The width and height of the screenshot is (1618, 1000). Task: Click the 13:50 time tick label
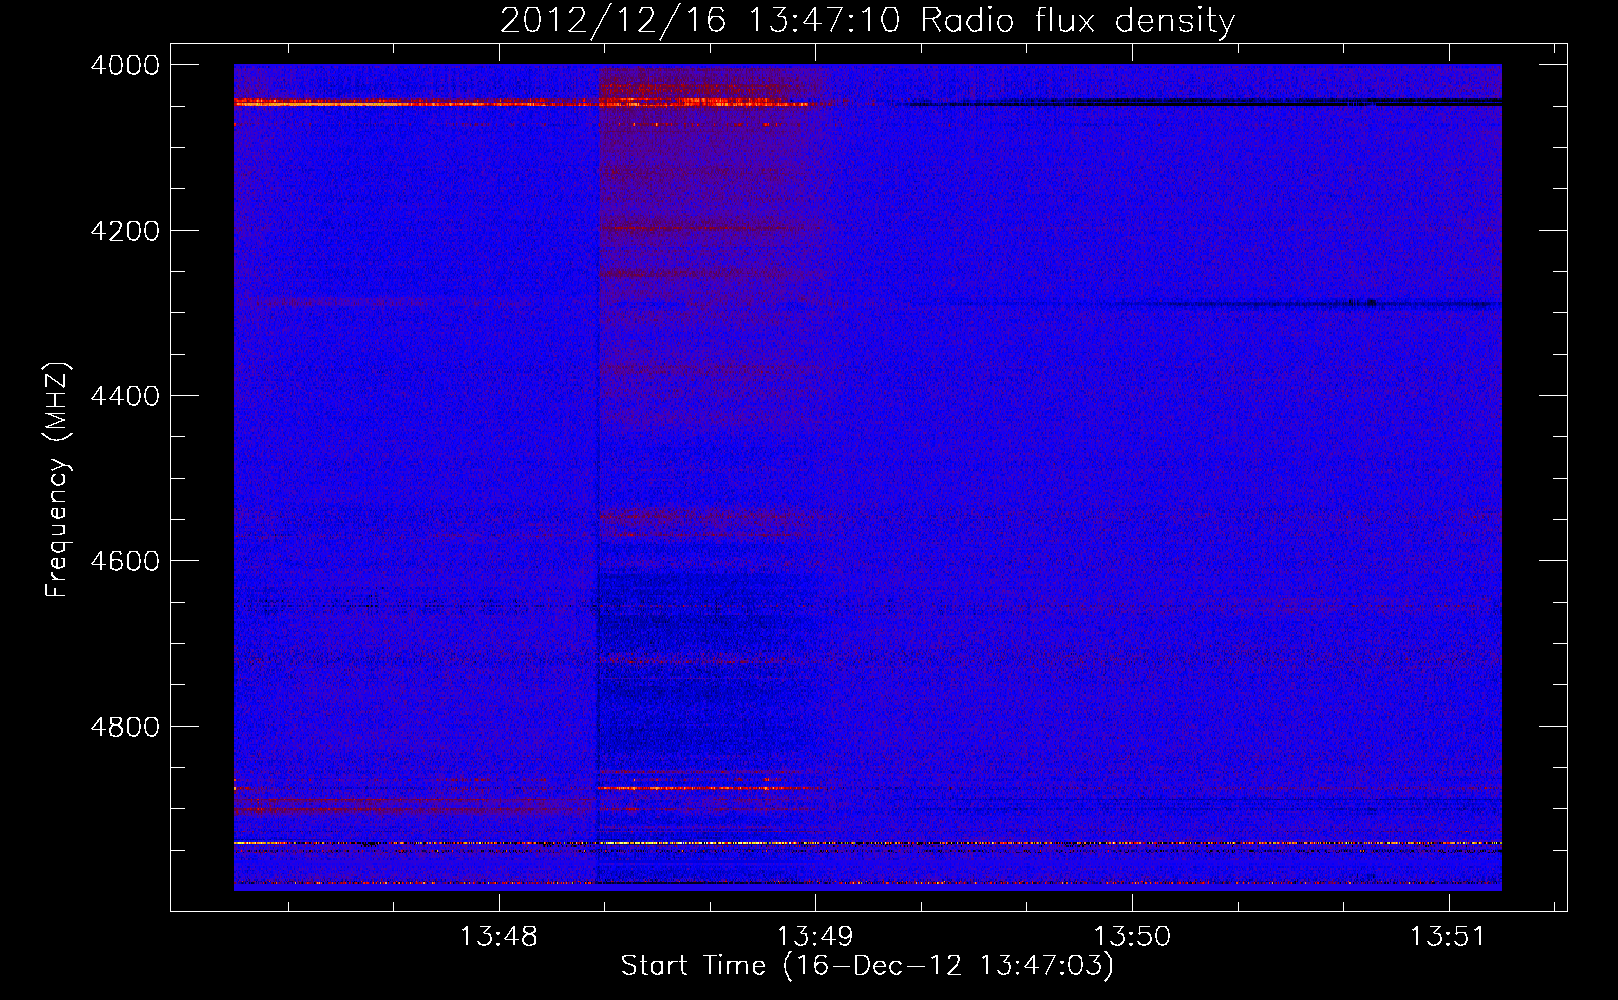(1132, 937)
